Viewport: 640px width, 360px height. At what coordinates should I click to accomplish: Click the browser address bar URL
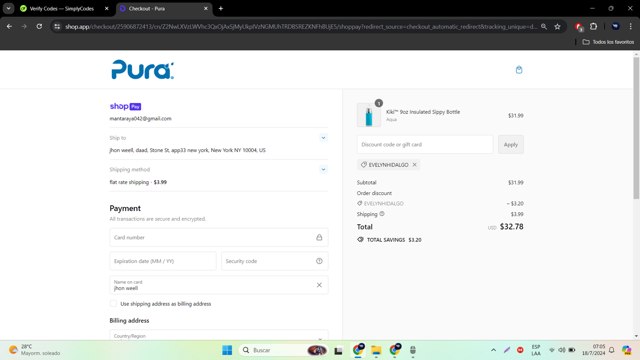(x=301, y=27)
